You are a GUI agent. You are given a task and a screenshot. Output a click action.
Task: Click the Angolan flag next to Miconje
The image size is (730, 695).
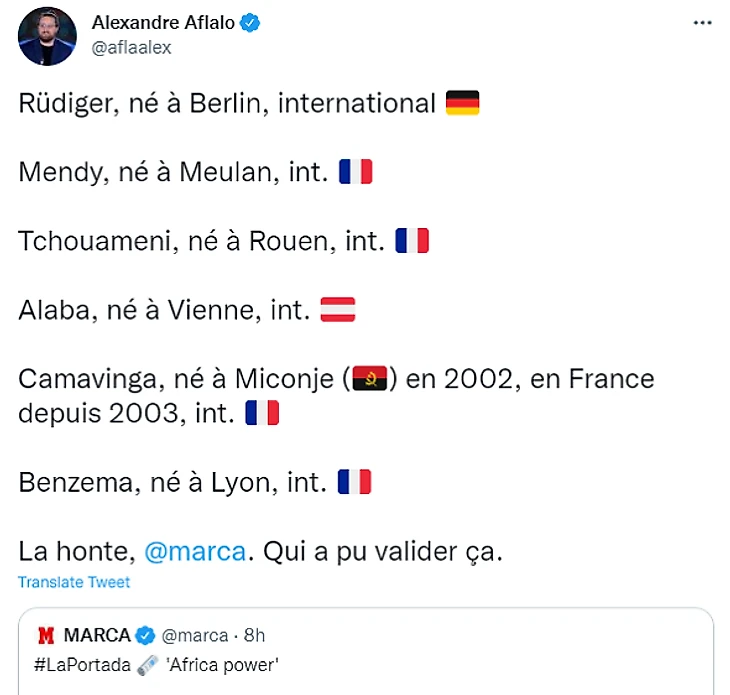pyautogui.click(x=371, y=380)
